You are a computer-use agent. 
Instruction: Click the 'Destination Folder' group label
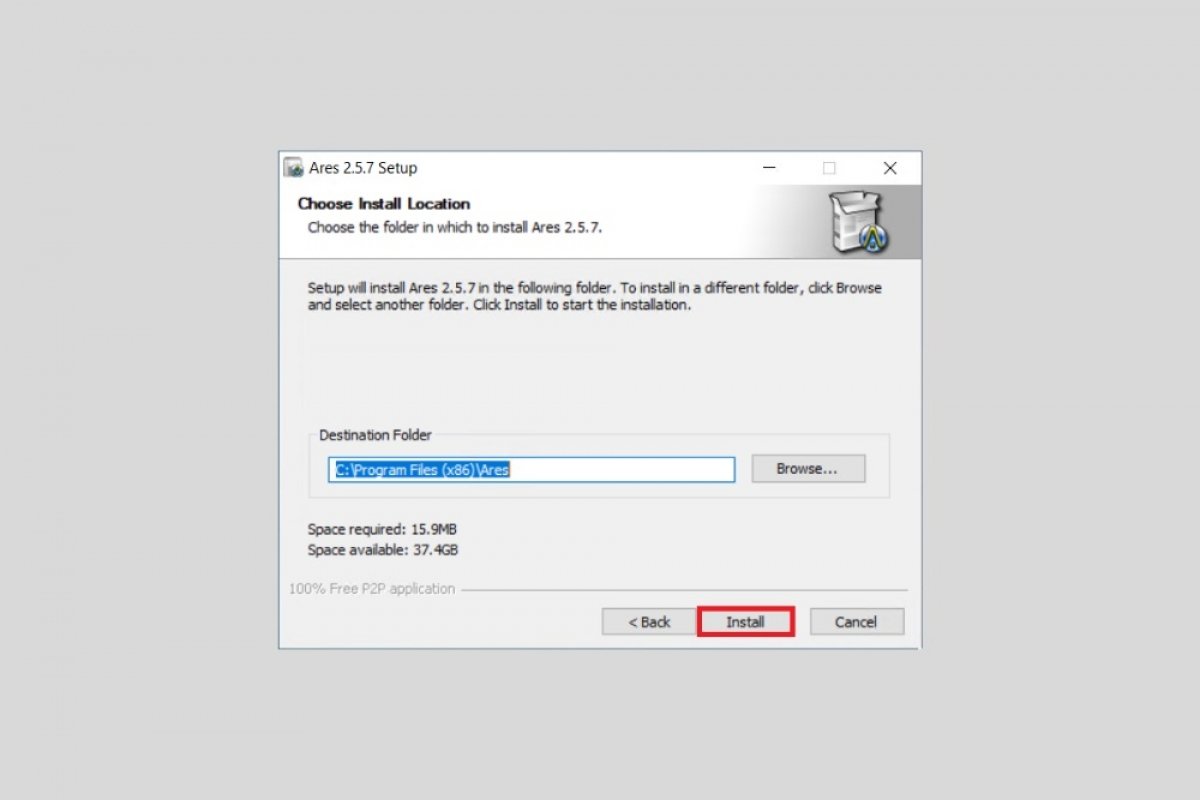[375, 435]
